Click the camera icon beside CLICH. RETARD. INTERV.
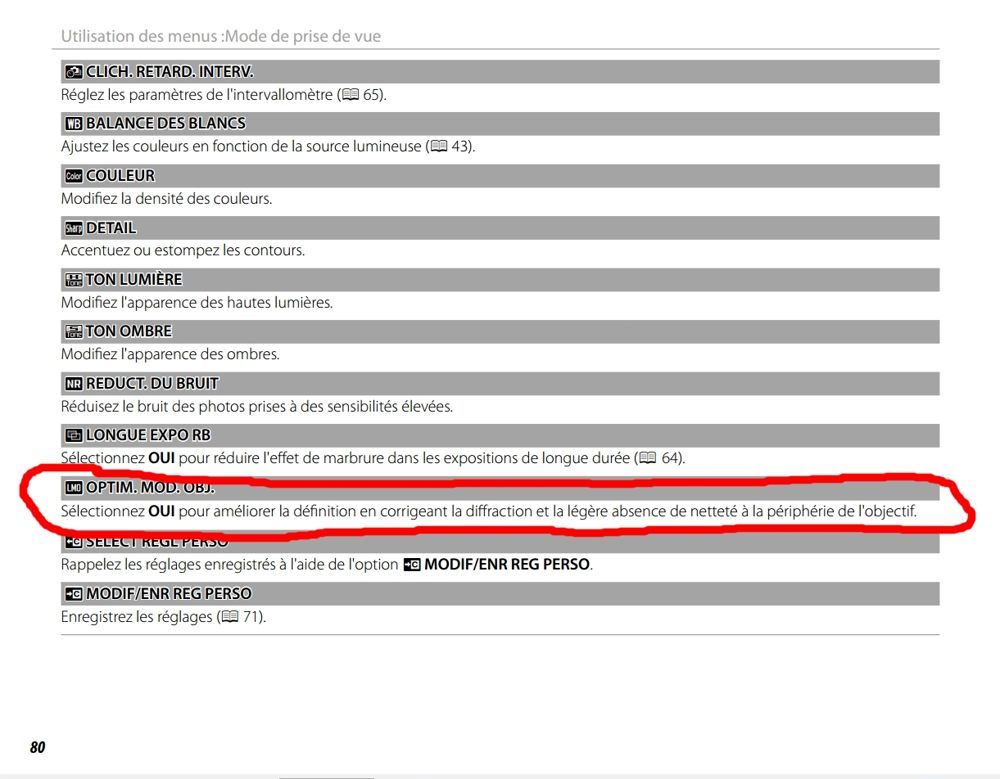 tap(73, 72)
